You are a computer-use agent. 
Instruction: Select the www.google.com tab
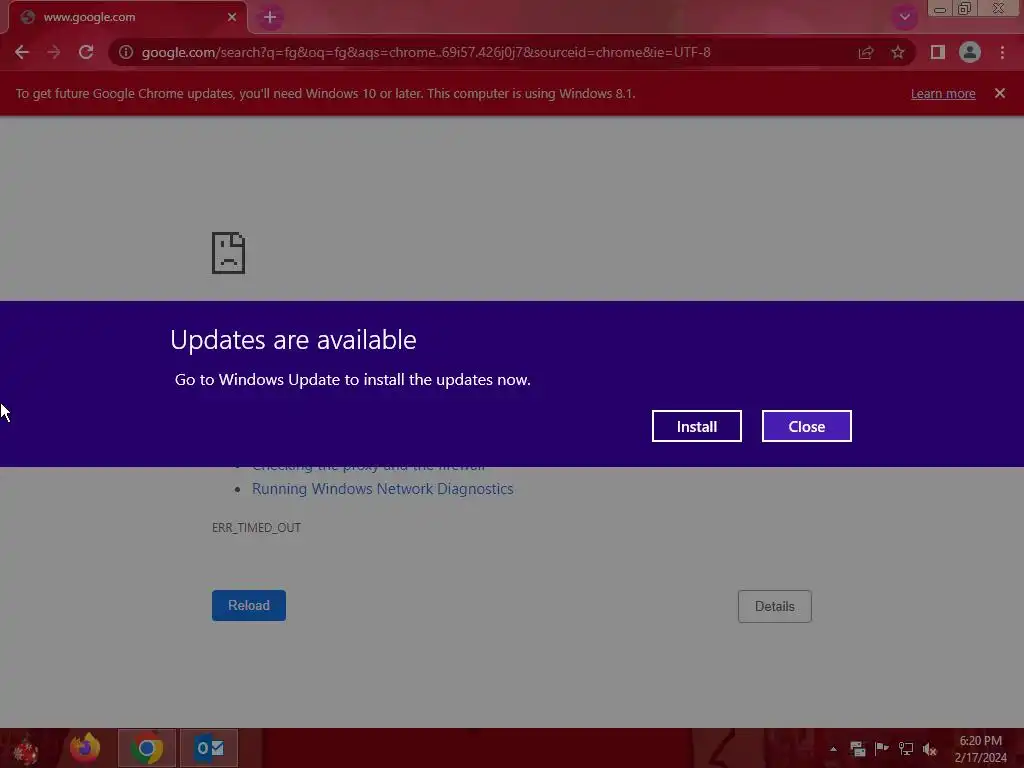(127, 17)
